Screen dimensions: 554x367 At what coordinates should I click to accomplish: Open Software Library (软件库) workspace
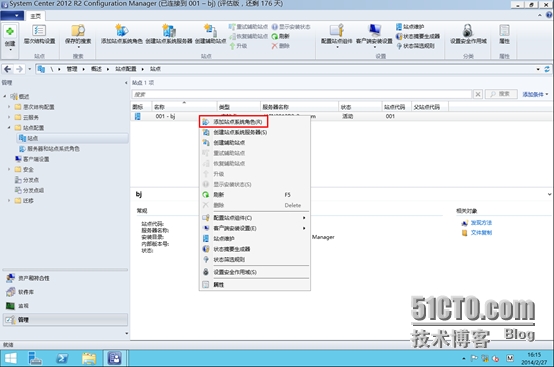tap(65, 292)
